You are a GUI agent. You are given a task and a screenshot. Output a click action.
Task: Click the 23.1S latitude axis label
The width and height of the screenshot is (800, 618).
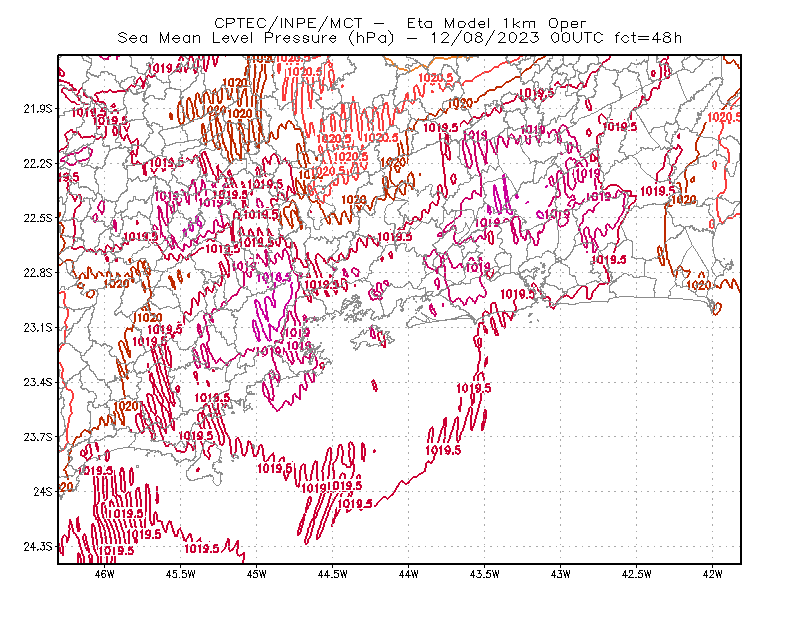coord(38,327)
